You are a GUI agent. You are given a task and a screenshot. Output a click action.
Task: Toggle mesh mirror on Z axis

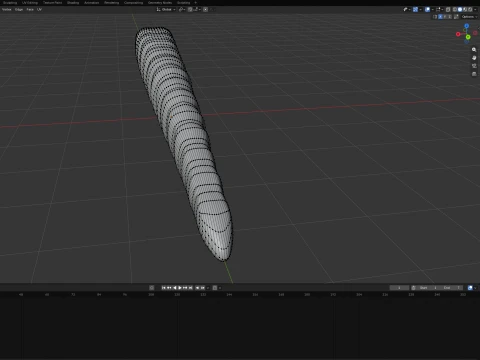450,17
